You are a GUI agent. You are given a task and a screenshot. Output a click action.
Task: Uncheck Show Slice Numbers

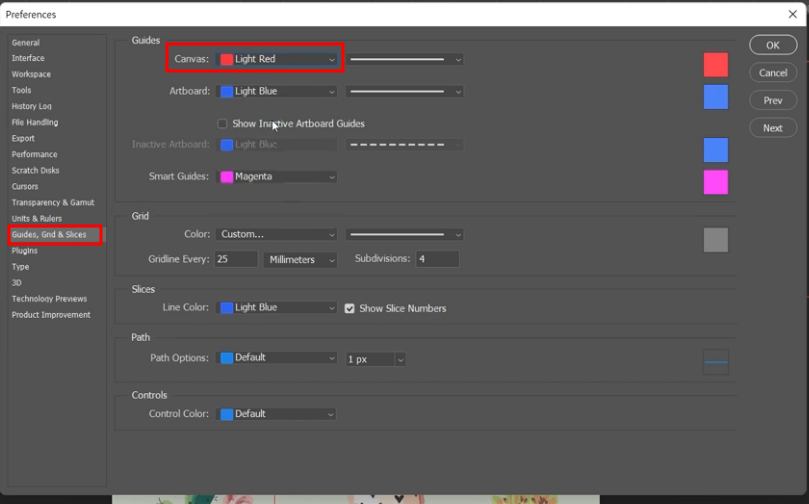click(349, 308)
